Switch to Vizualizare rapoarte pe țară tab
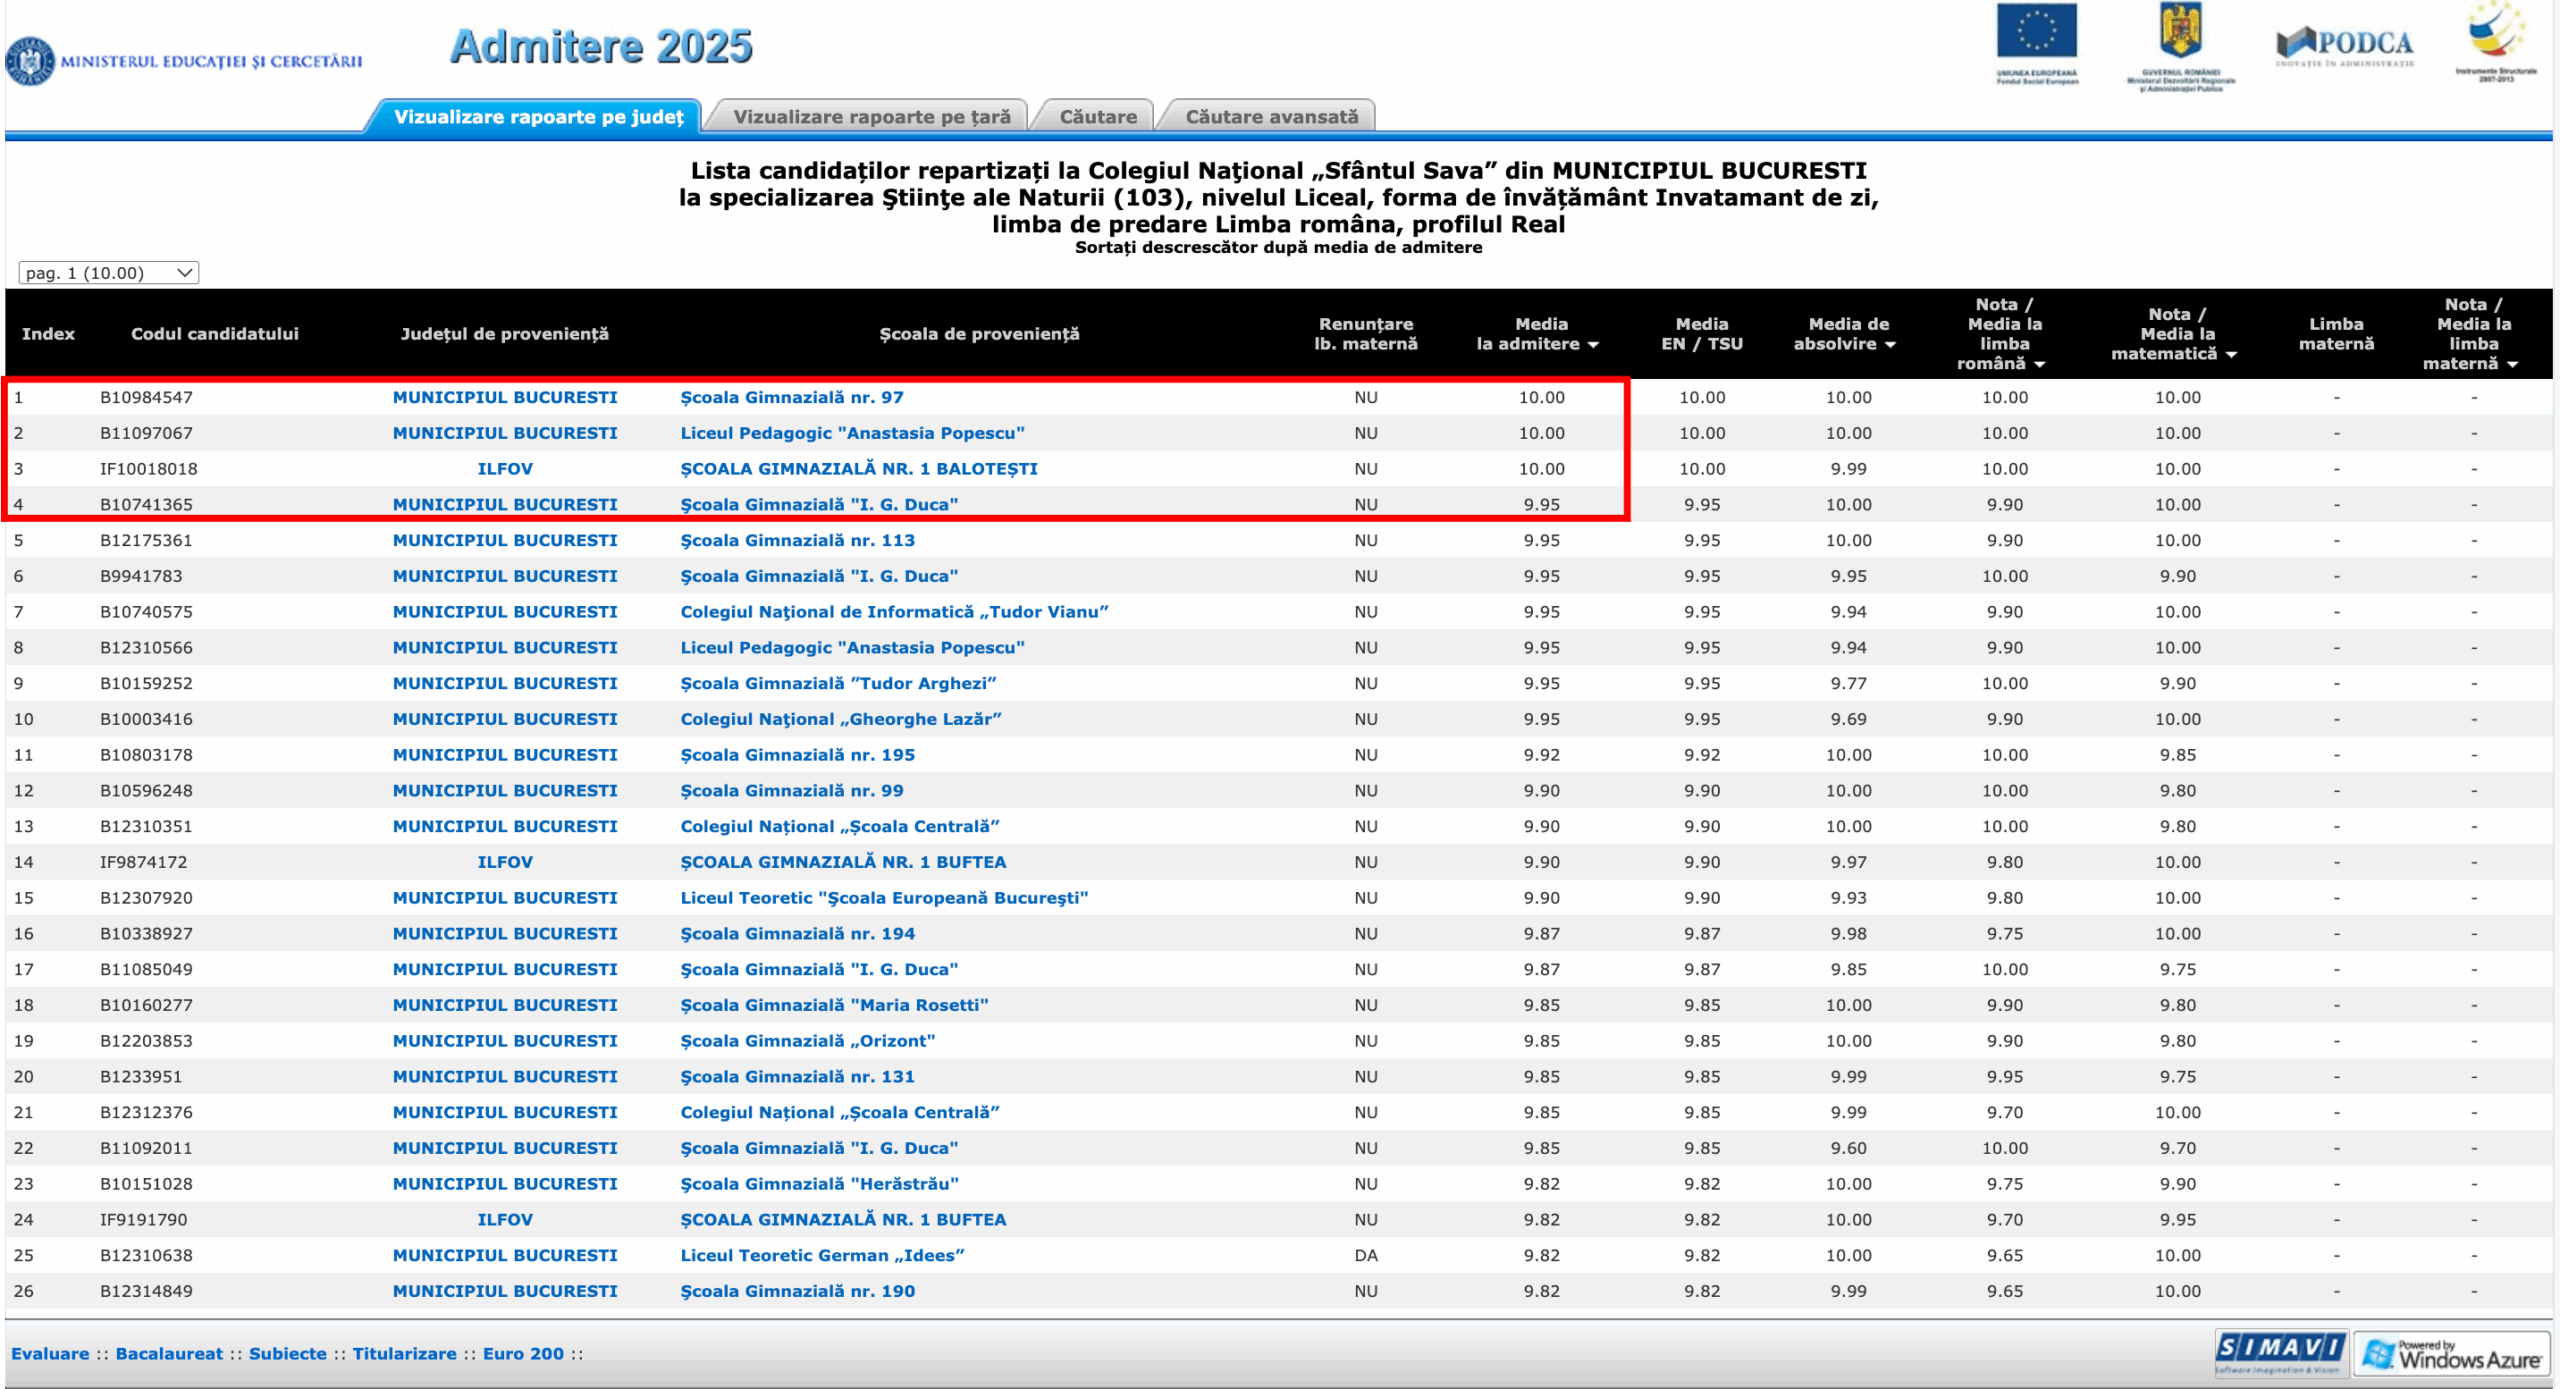The image size is (2560, 1389). [x=871, y=117]
